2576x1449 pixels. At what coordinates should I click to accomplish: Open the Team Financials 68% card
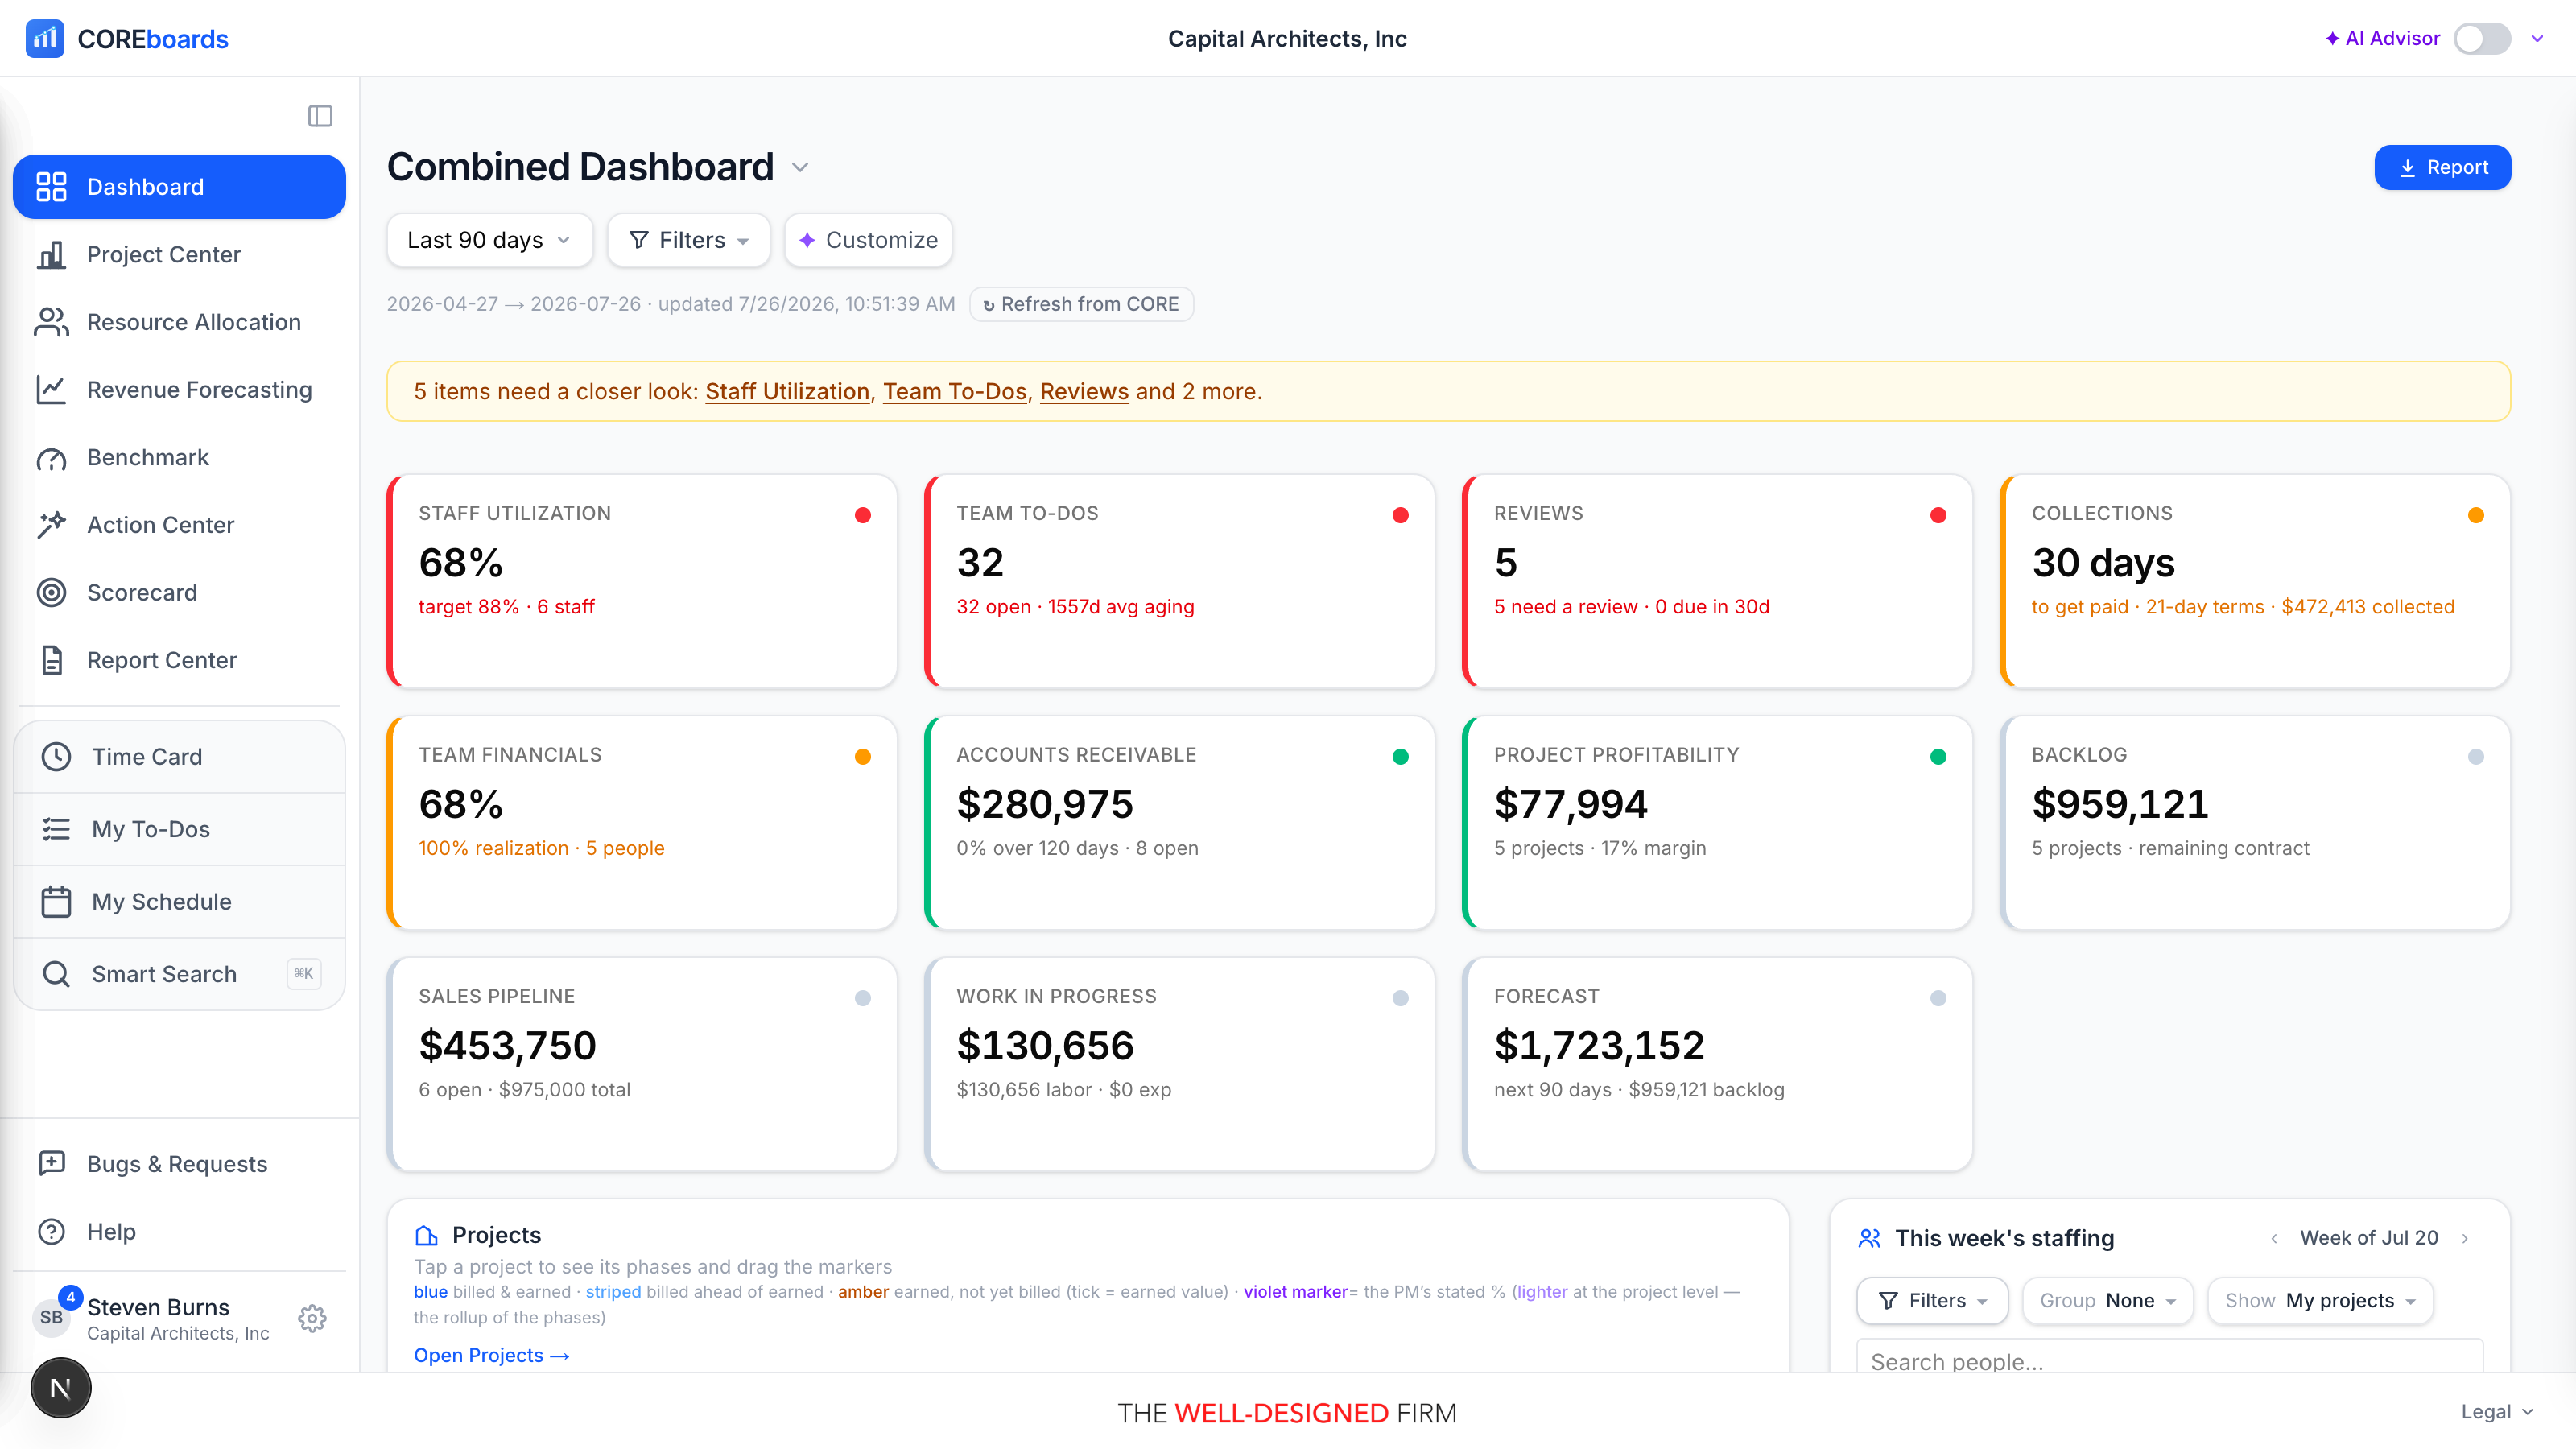tap(642, 822)
